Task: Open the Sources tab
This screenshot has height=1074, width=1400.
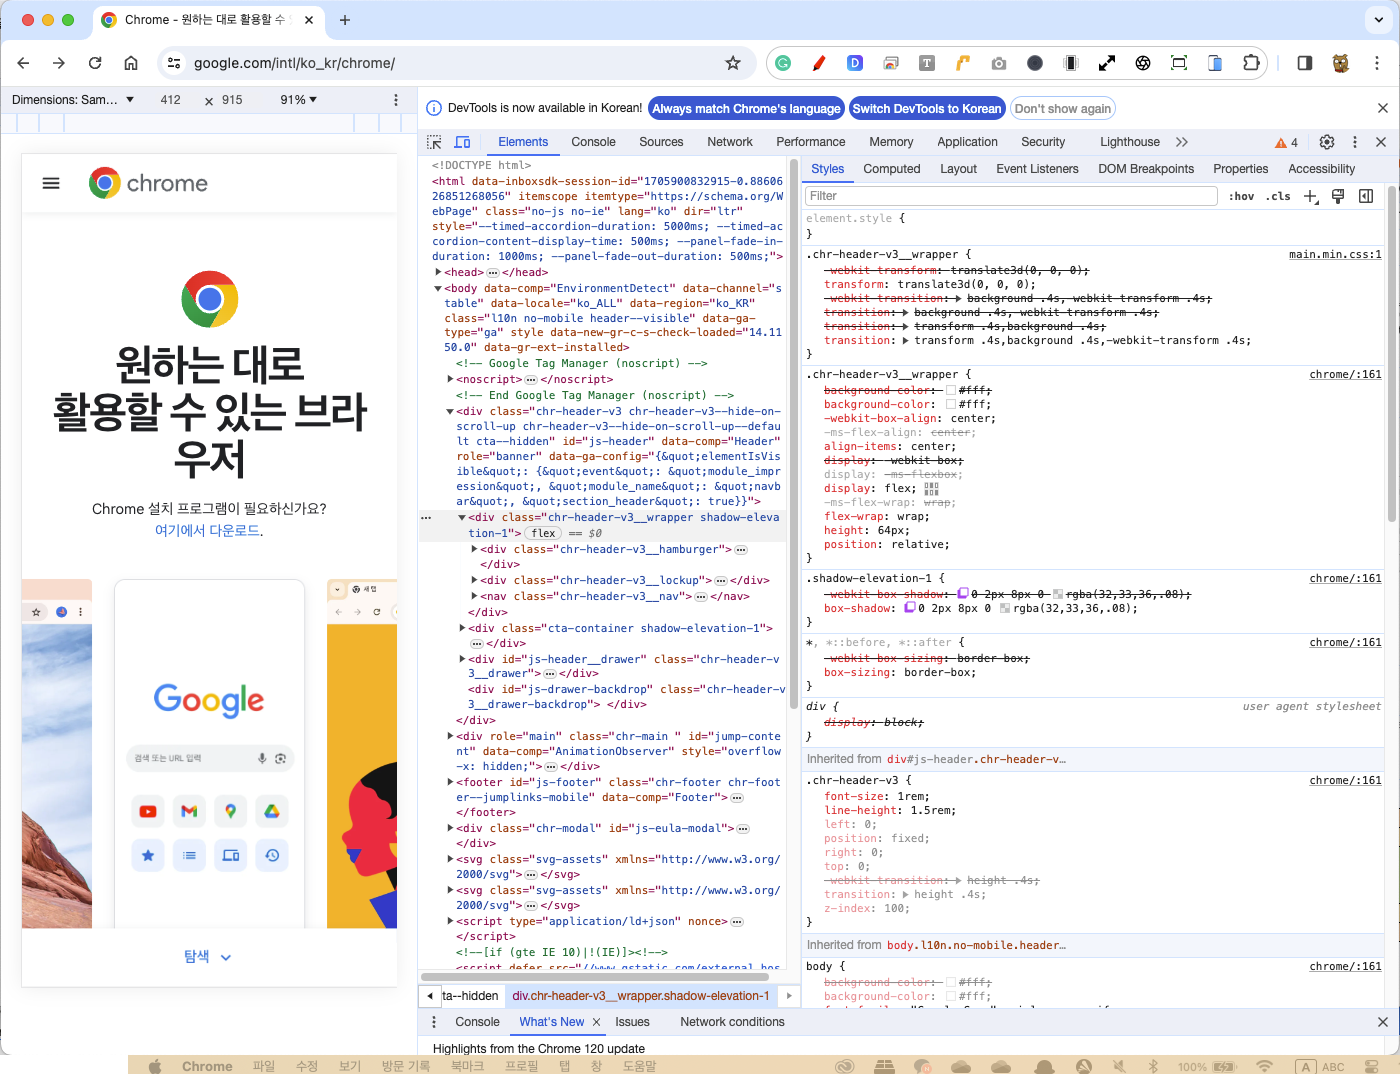Action: click(661, 142)
